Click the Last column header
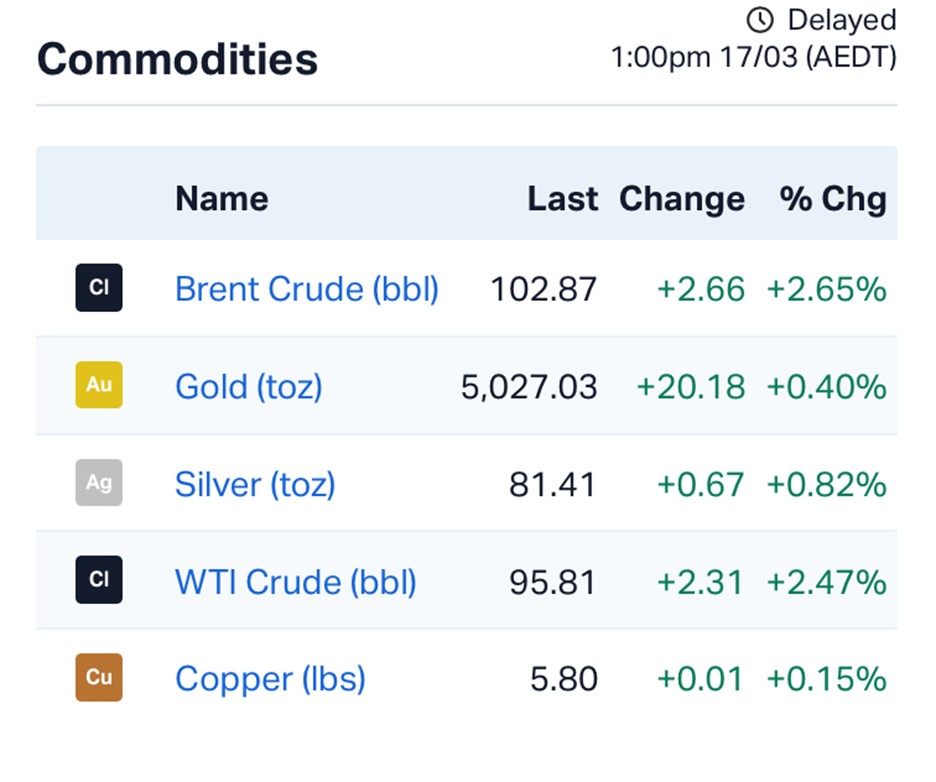The height and width of the screenshot is (782, 936). 563,198
